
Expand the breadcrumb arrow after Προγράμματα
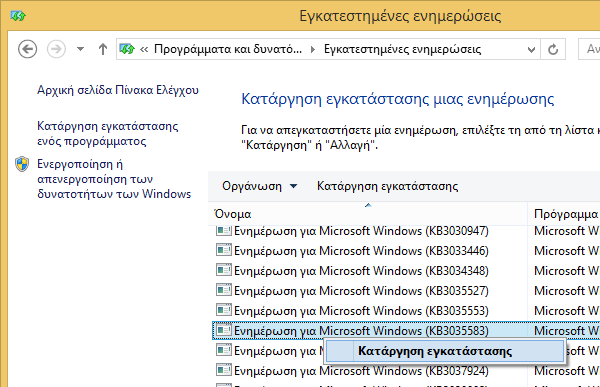(x=313, y=49)
